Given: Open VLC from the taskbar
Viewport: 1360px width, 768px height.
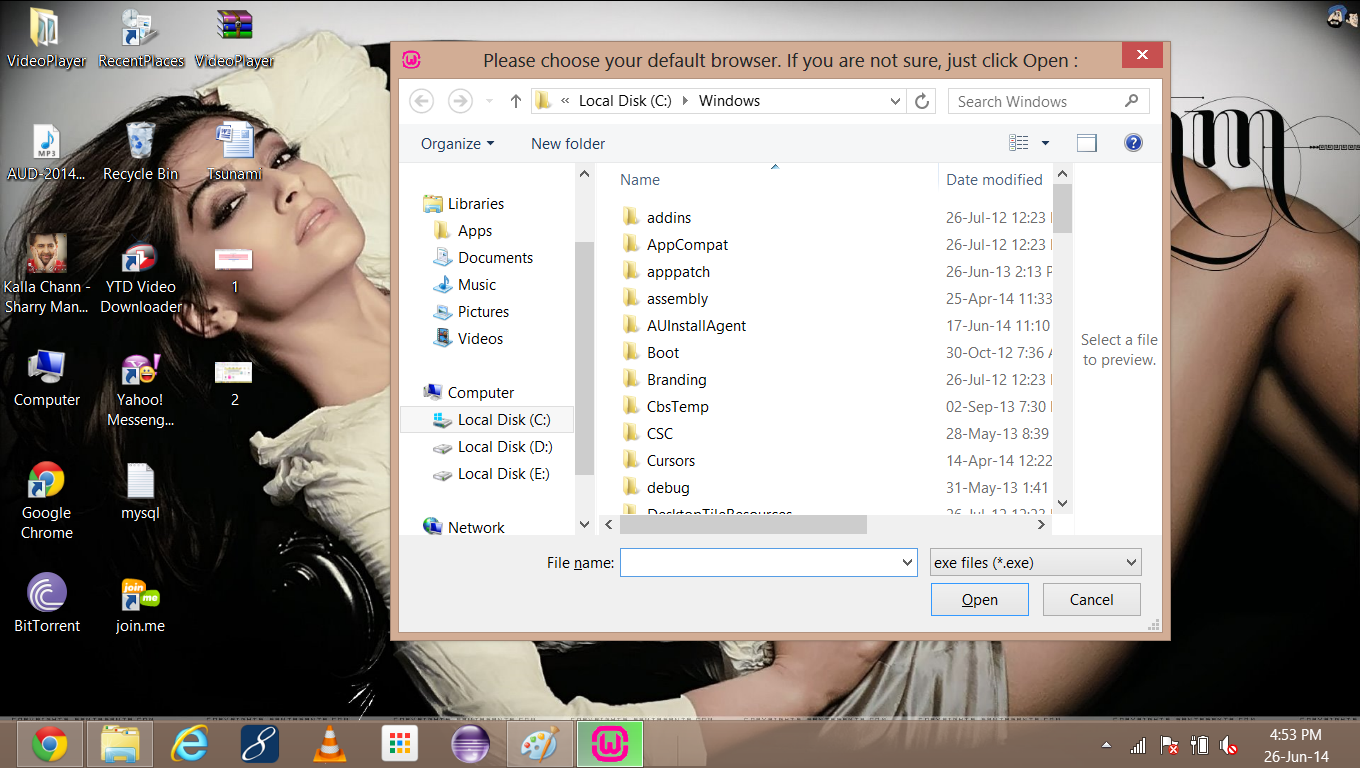Looking at the screenshot, I should 329,744.
